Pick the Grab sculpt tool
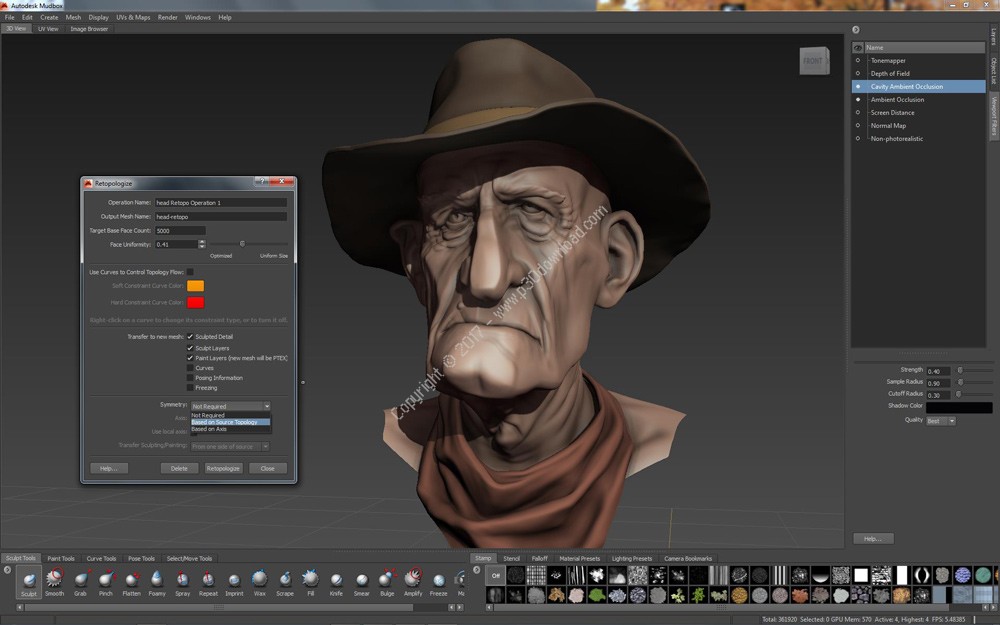Viewport: 1000px width, 625px height. coord(80,582)
